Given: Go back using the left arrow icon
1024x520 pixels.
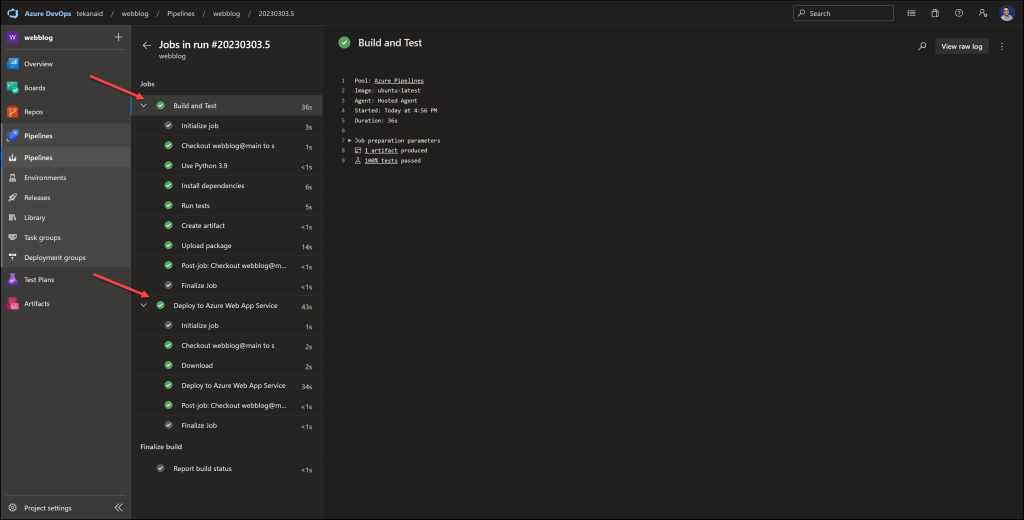Looking at the screenshot, I should point(146,45).
